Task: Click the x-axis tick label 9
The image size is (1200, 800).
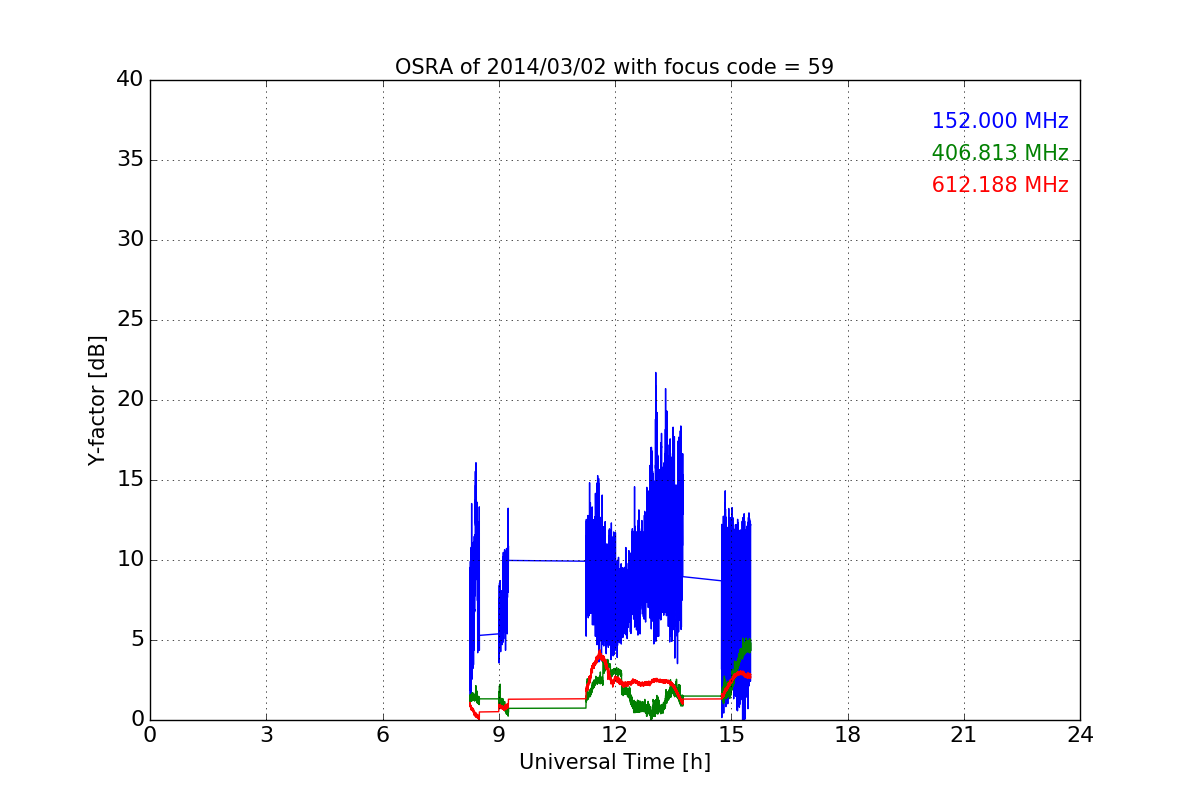Action: point(499,735)
